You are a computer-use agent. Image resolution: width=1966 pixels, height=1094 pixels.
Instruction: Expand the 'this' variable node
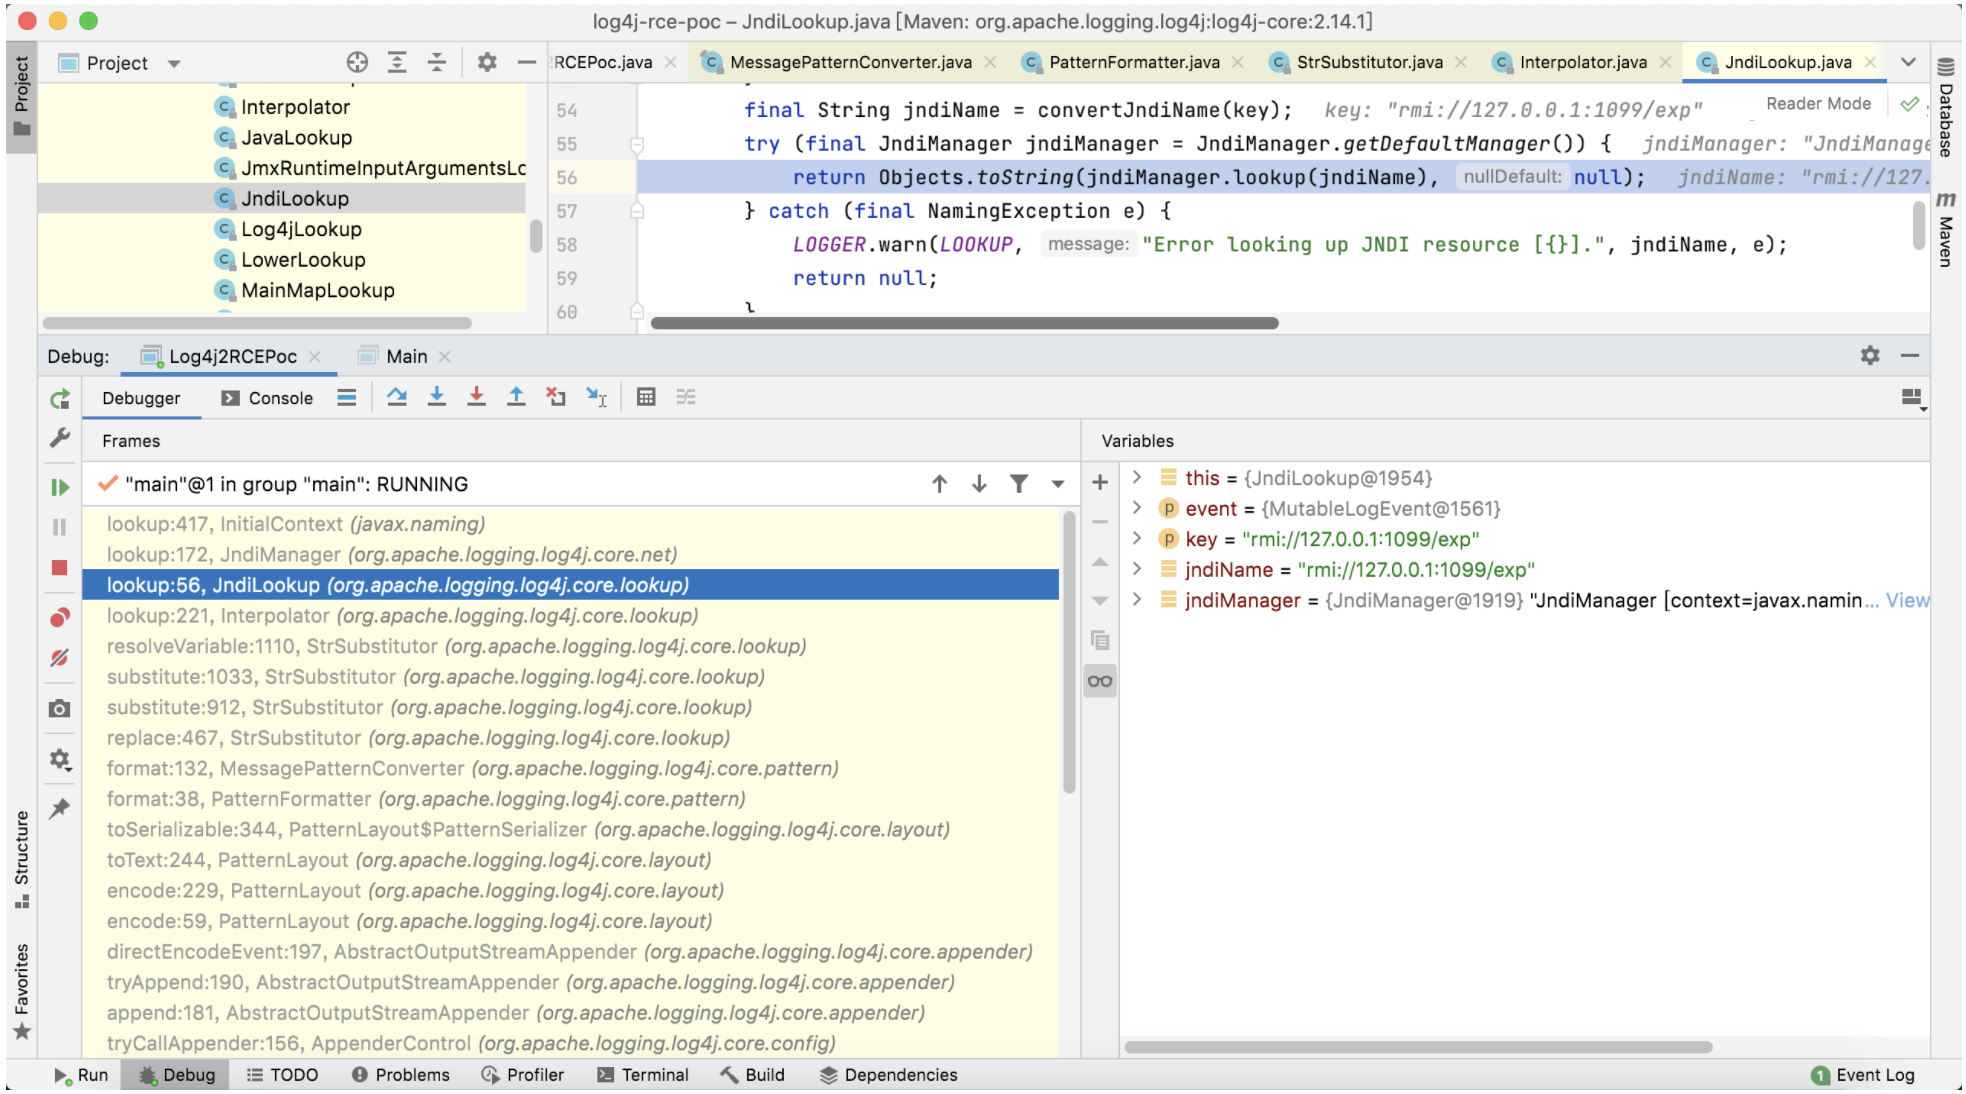point(1137,477)
